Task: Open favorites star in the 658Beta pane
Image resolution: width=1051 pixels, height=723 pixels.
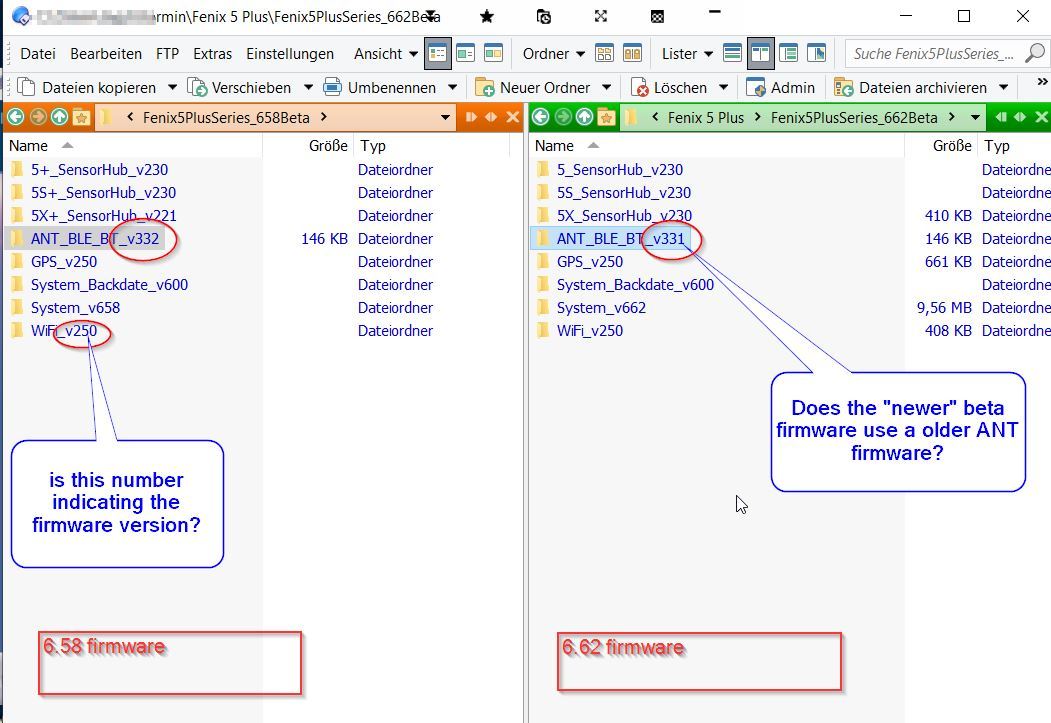Action: pyautogui.click(x=81, y=117)
